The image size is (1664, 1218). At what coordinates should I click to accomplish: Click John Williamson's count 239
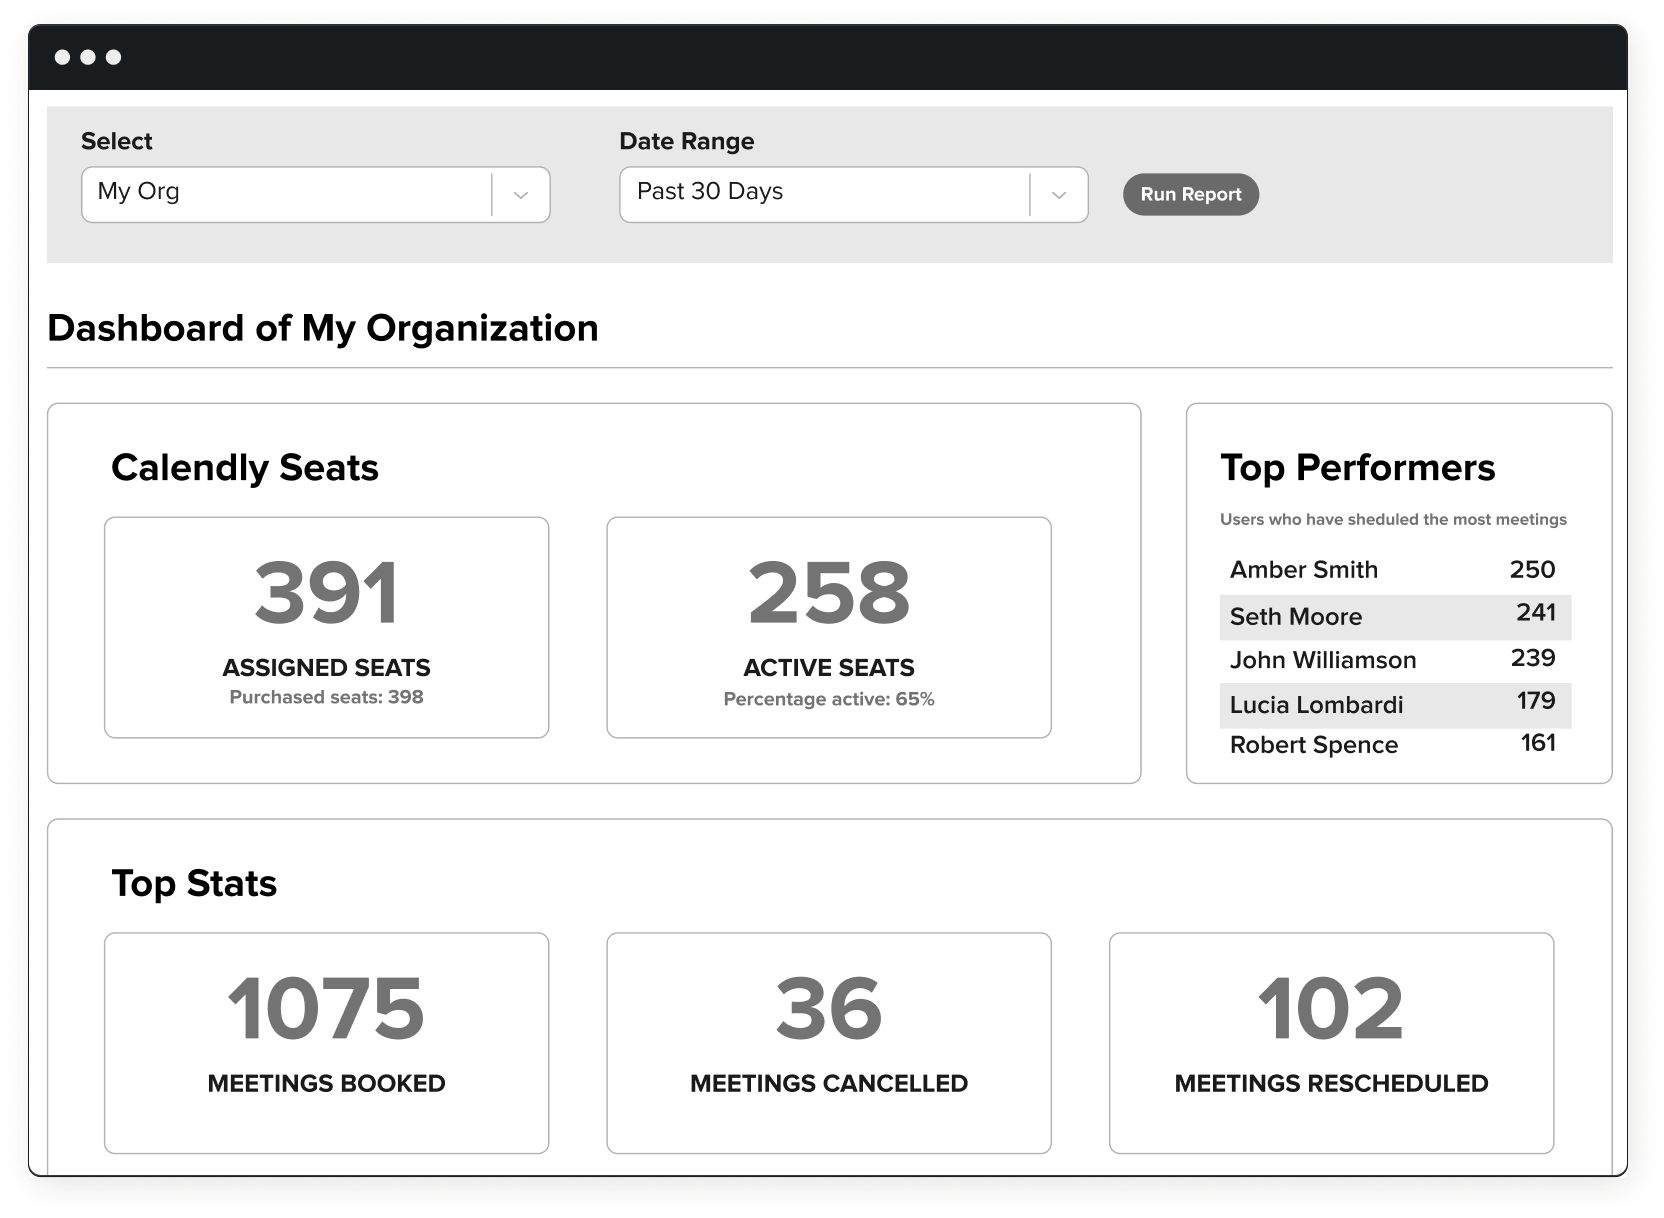(x=1532, y=657)
